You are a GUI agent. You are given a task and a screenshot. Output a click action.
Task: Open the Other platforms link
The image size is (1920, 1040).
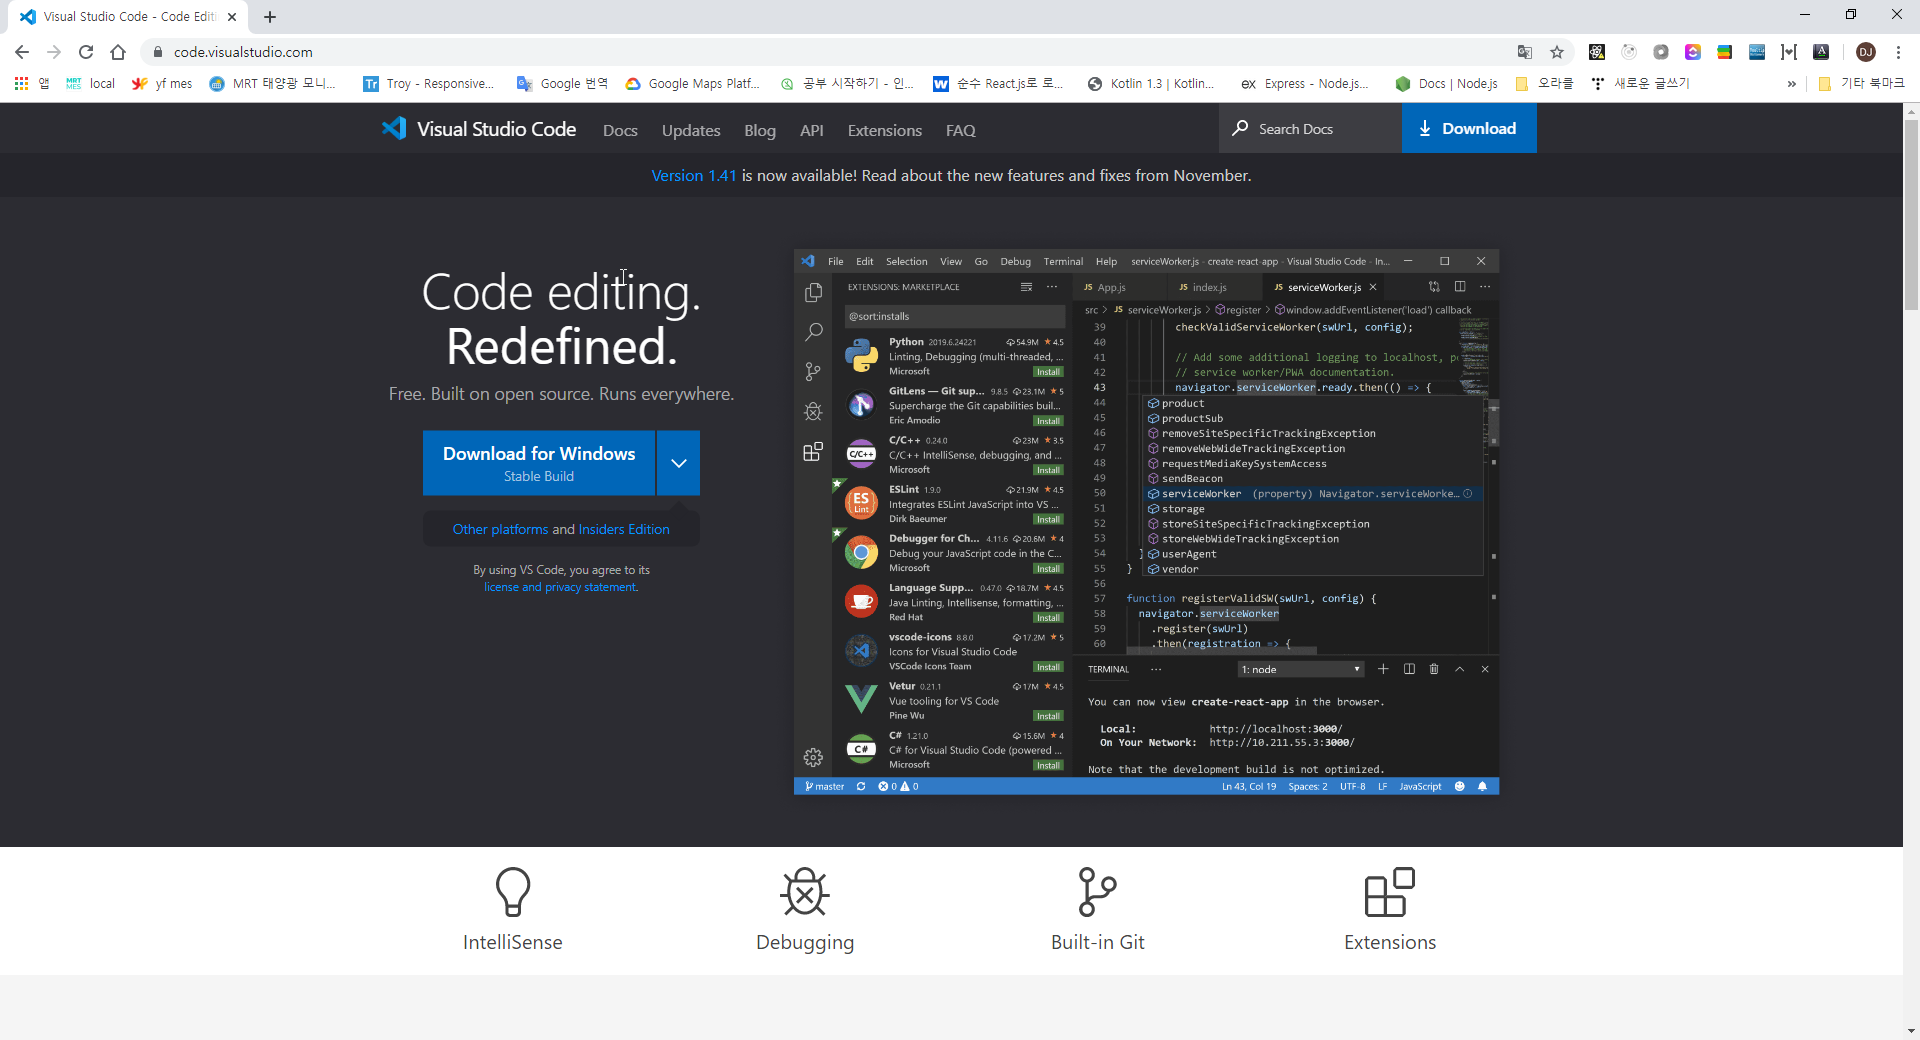coord(501,529)
